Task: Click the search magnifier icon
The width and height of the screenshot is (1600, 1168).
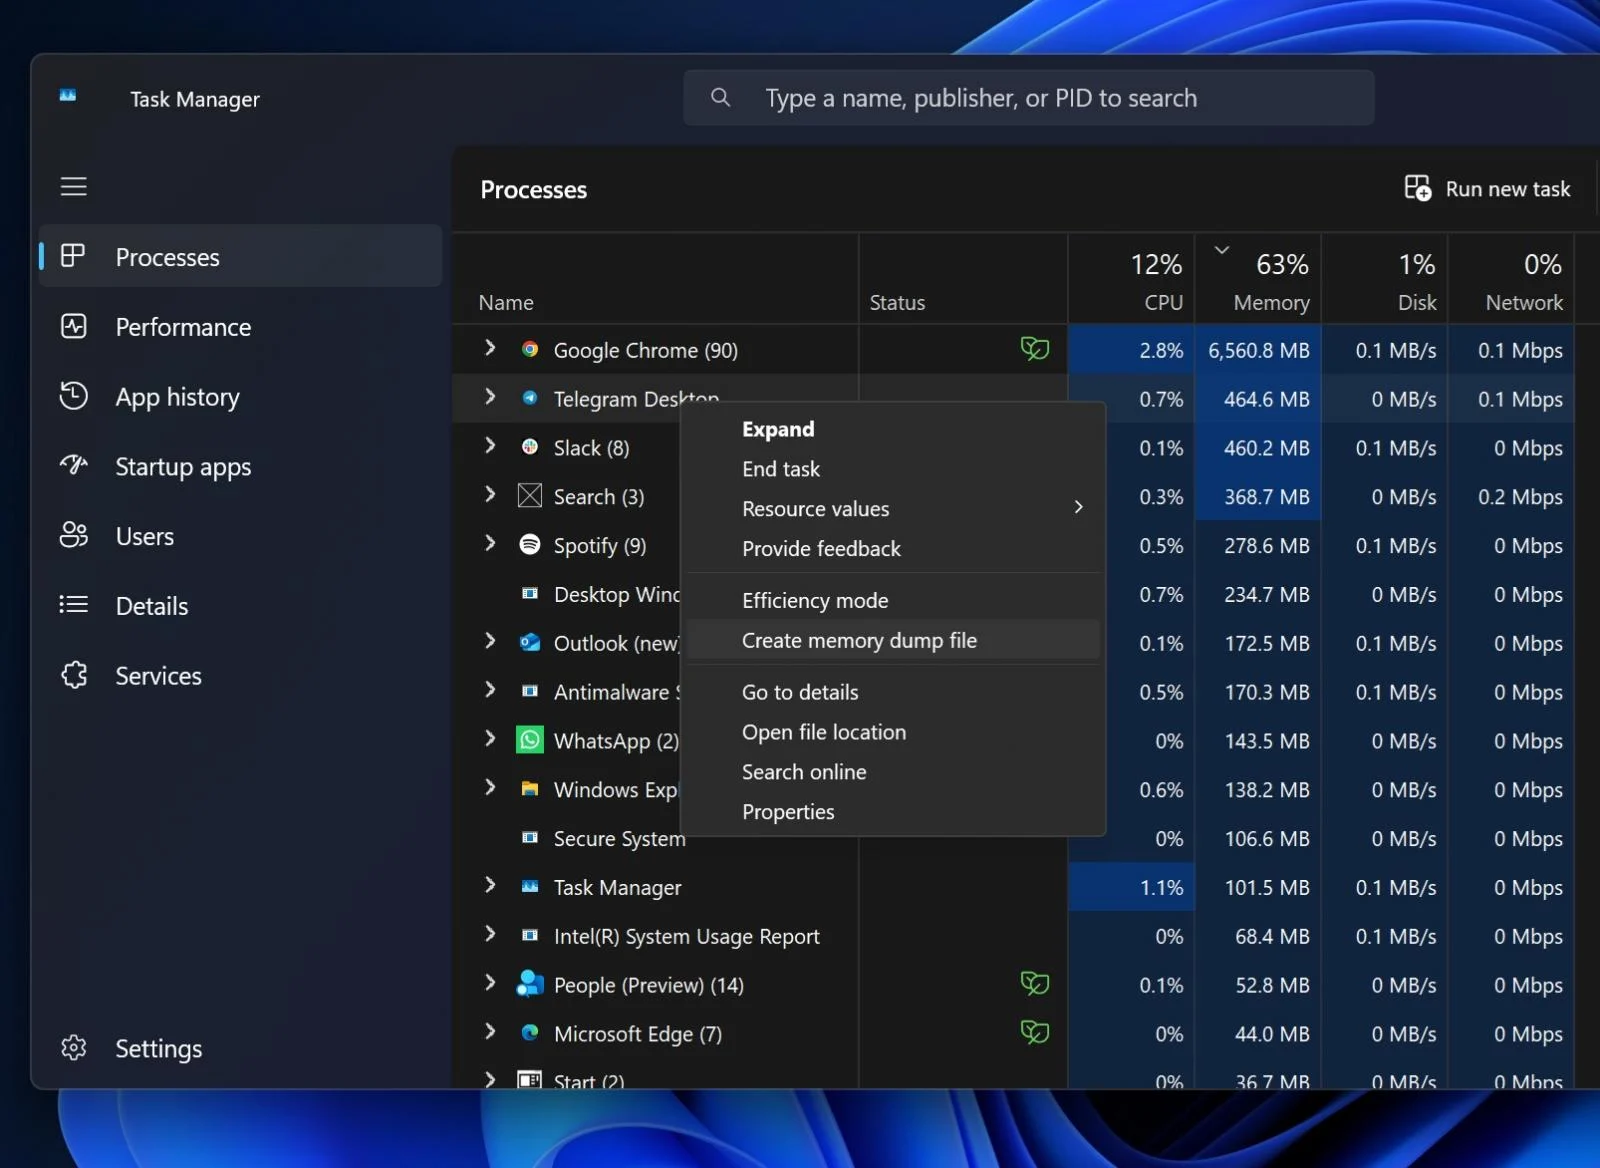Action: pyautogui.click(x=720, y=98)
